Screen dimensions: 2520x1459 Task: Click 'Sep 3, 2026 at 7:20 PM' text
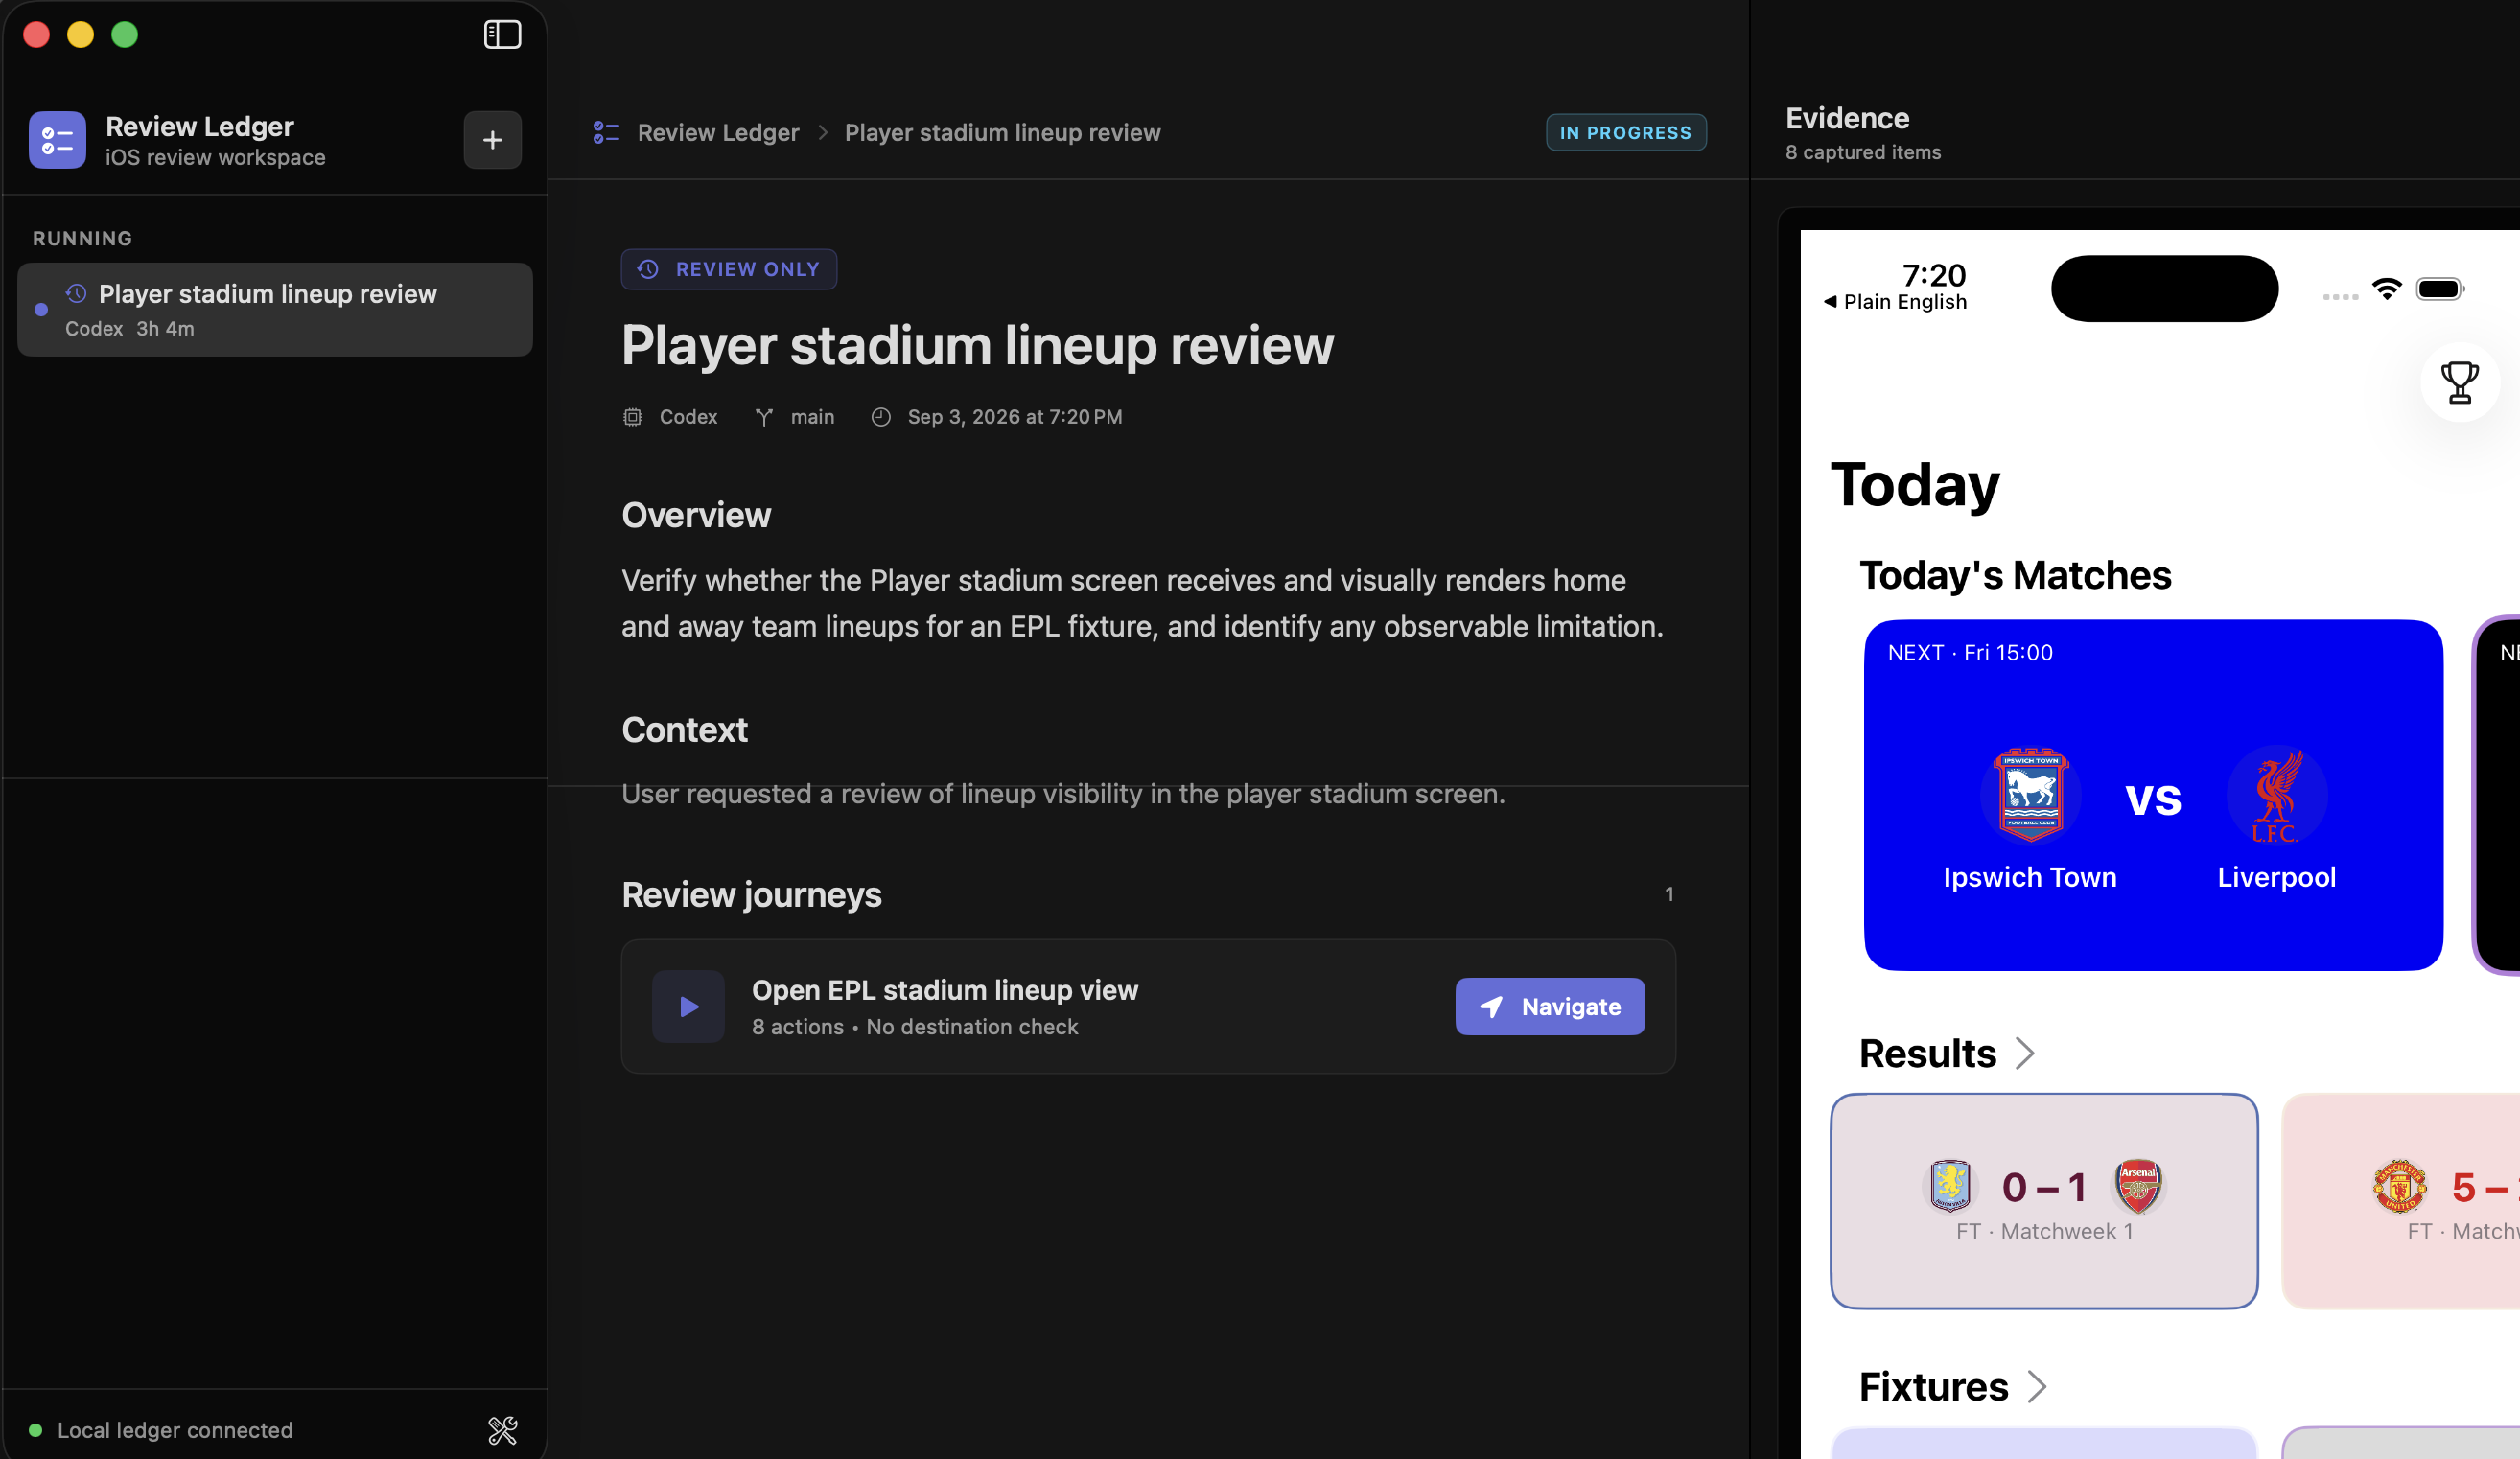(1015, 417)
